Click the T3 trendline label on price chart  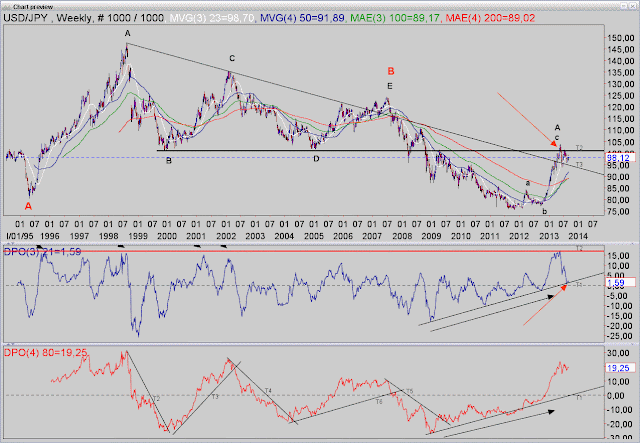[579, 165]
